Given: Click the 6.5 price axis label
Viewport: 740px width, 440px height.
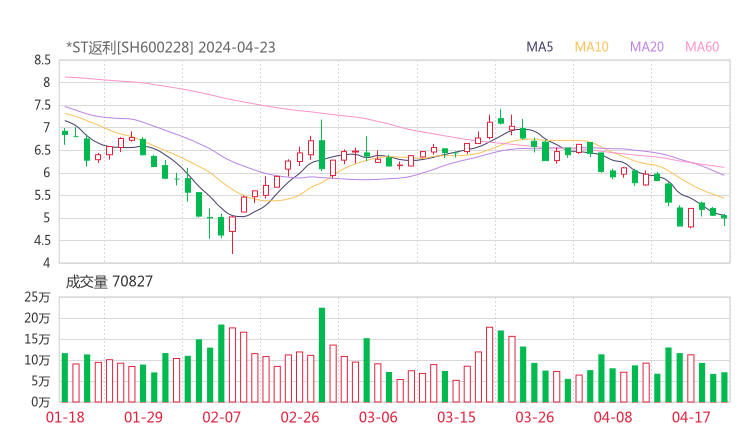Looking at the screenshot, I should (x=42, y=151).
